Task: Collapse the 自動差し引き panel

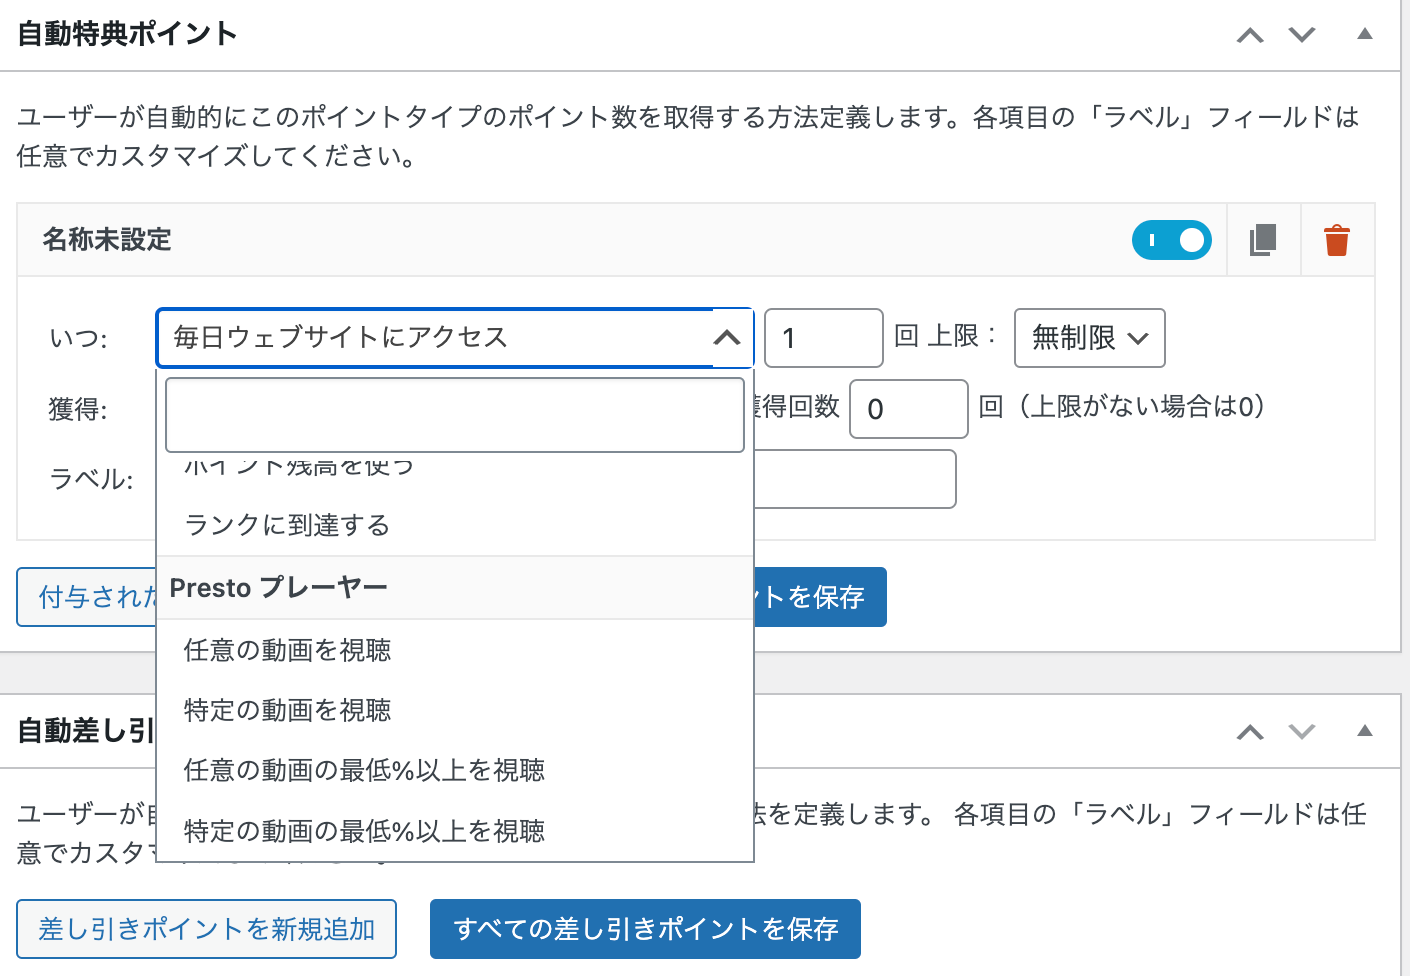Action: tap(1365, 731)
